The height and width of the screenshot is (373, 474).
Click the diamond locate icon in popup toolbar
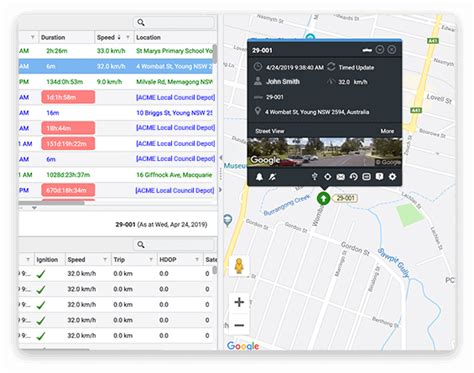tap(327, 176)
